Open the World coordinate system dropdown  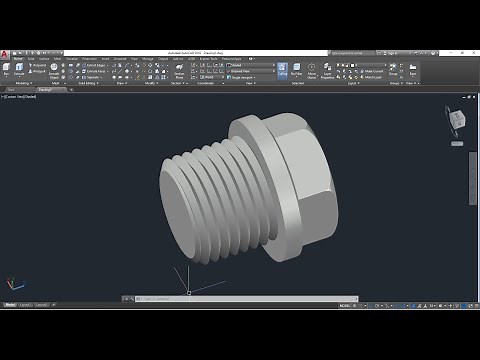(212, 77)
